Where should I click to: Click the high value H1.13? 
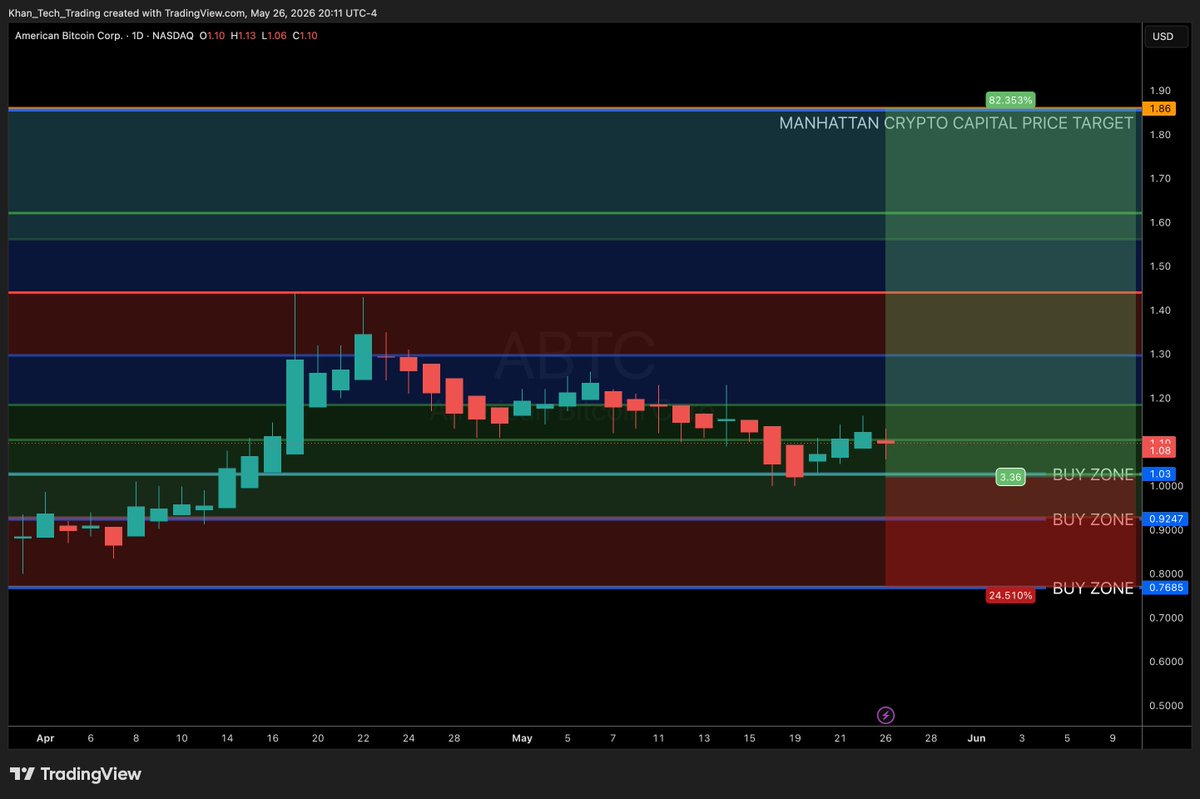[x=243, y=36]
